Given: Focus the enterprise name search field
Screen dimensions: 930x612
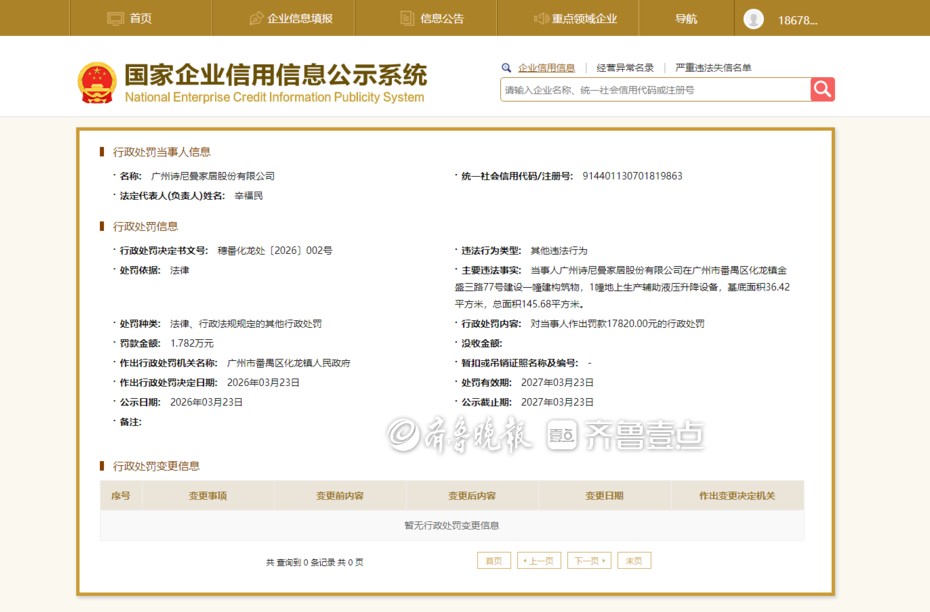Looking at the screenshot, I should tap(655, 90).
